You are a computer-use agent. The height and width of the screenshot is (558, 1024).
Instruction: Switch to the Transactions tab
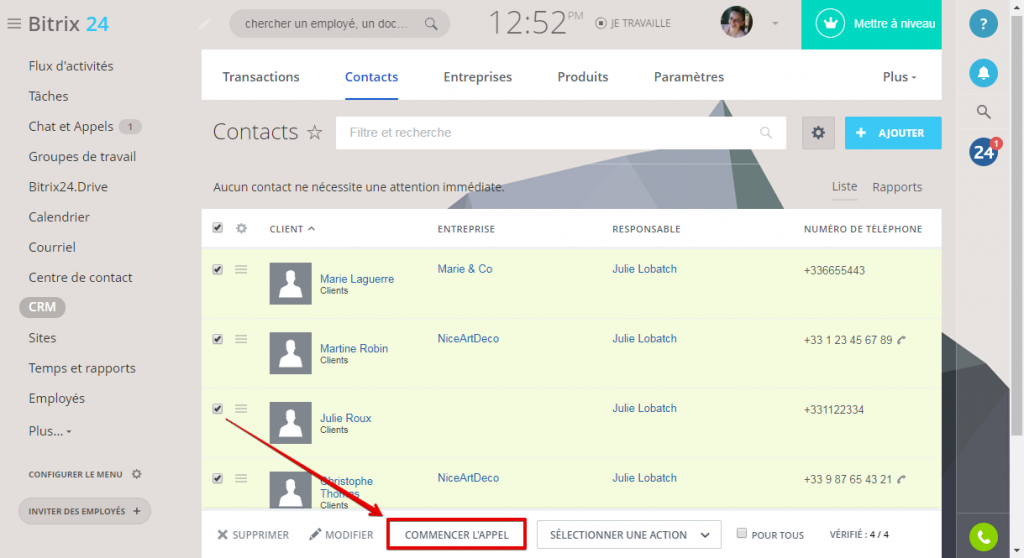[261, 76]
